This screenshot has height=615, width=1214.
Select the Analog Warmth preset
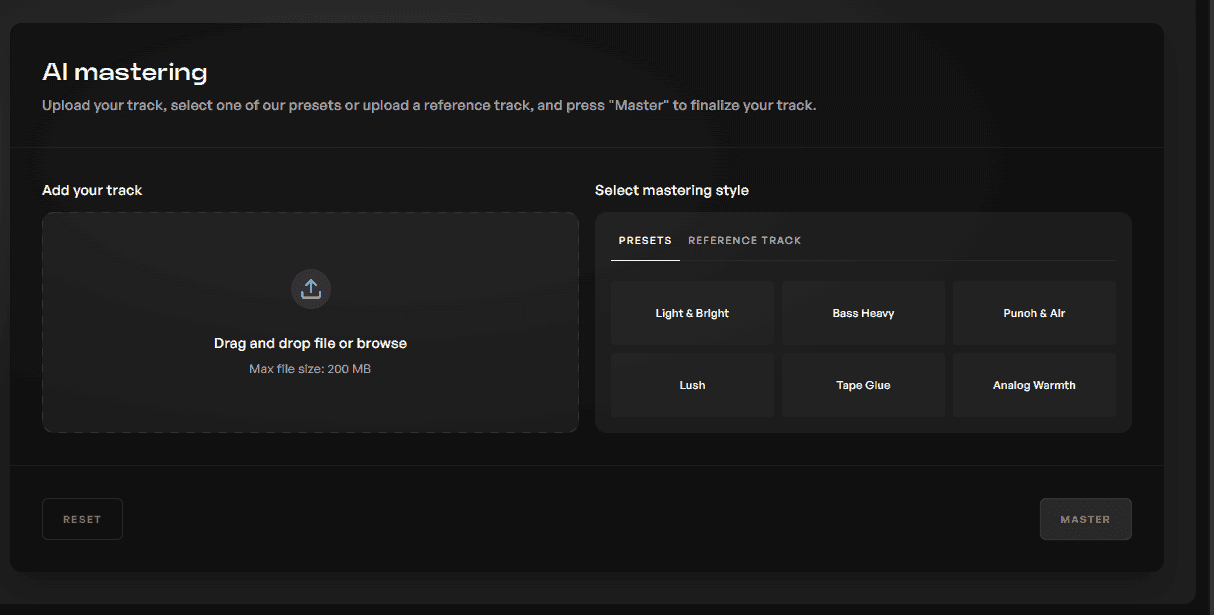(x=1034, y=385)
